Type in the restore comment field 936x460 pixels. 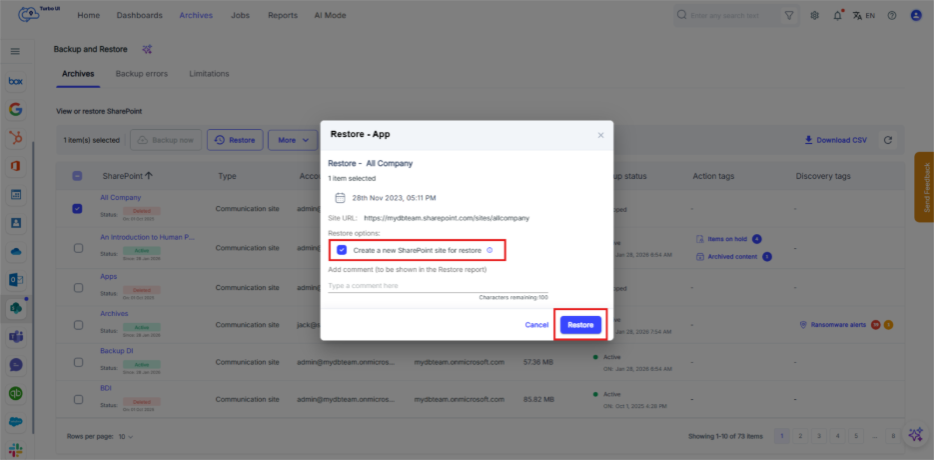tap(438, 286)
